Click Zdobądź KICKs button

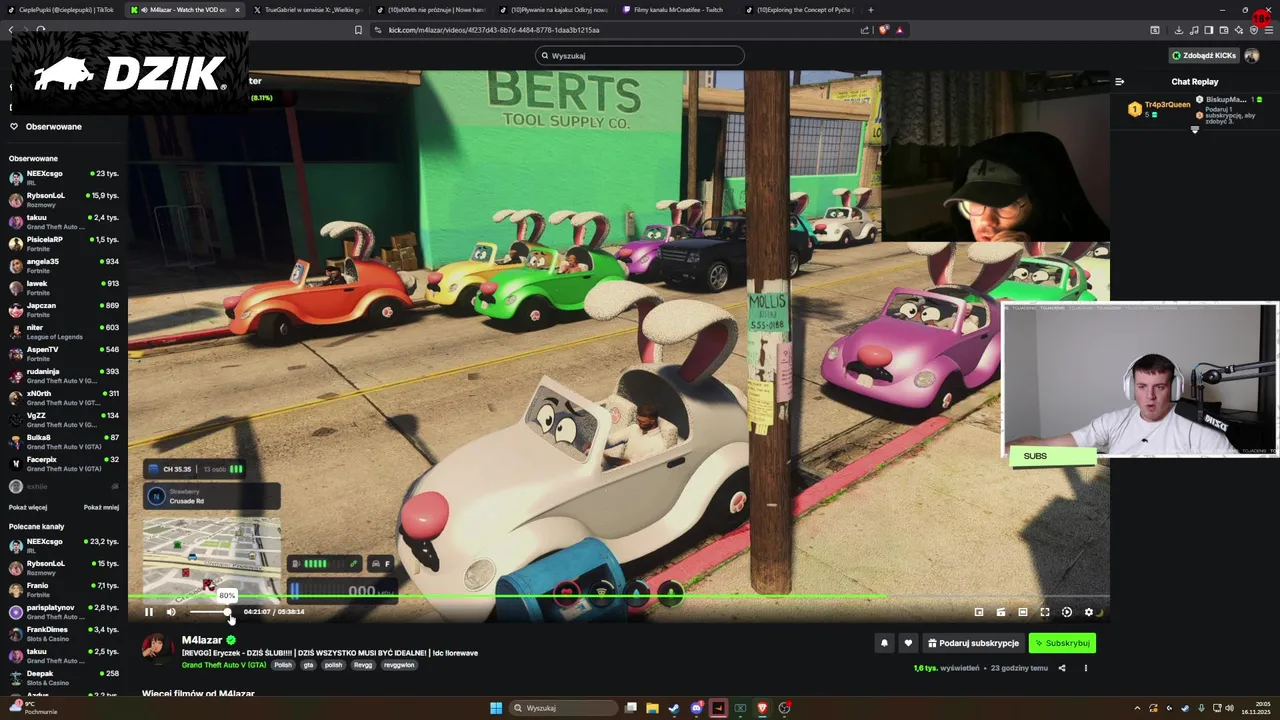(1204, 56)
